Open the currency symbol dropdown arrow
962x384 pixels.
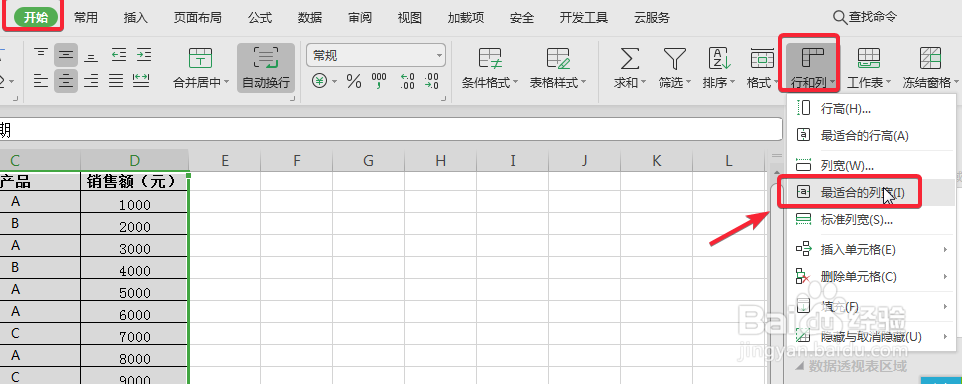click(334, 81)
